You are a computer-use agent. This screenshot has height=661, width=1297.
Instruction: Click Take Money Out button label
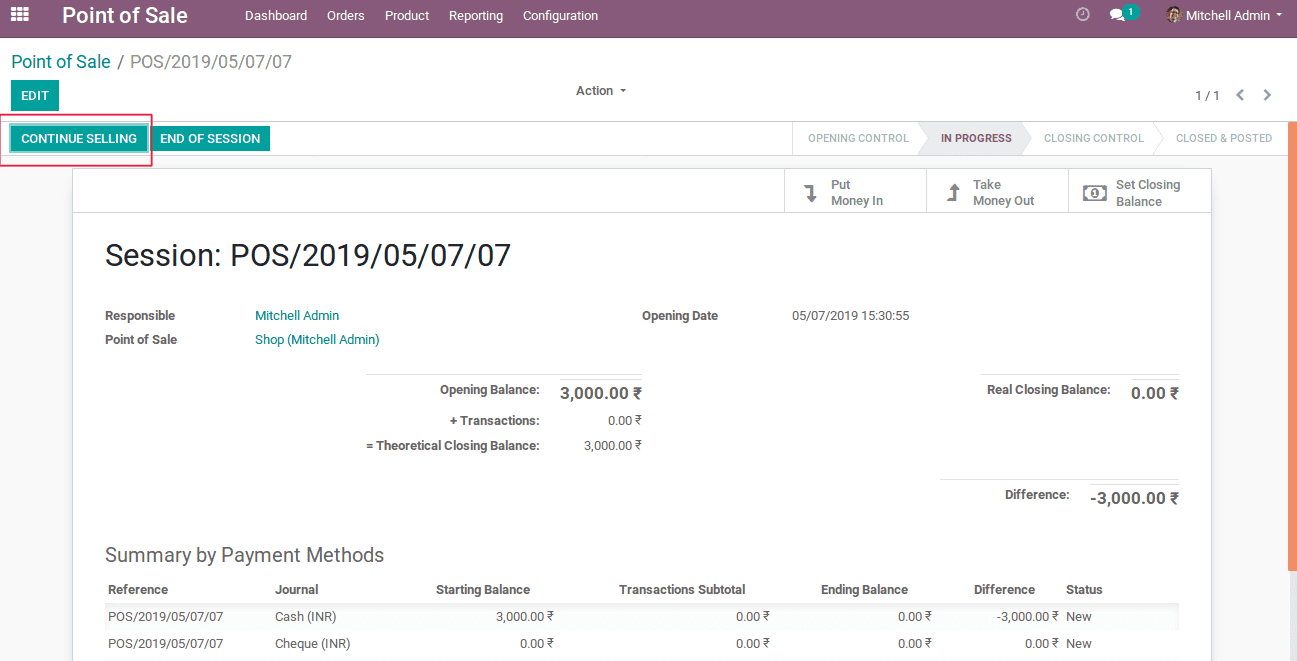pyautogui.click(x=1003, y=193)
